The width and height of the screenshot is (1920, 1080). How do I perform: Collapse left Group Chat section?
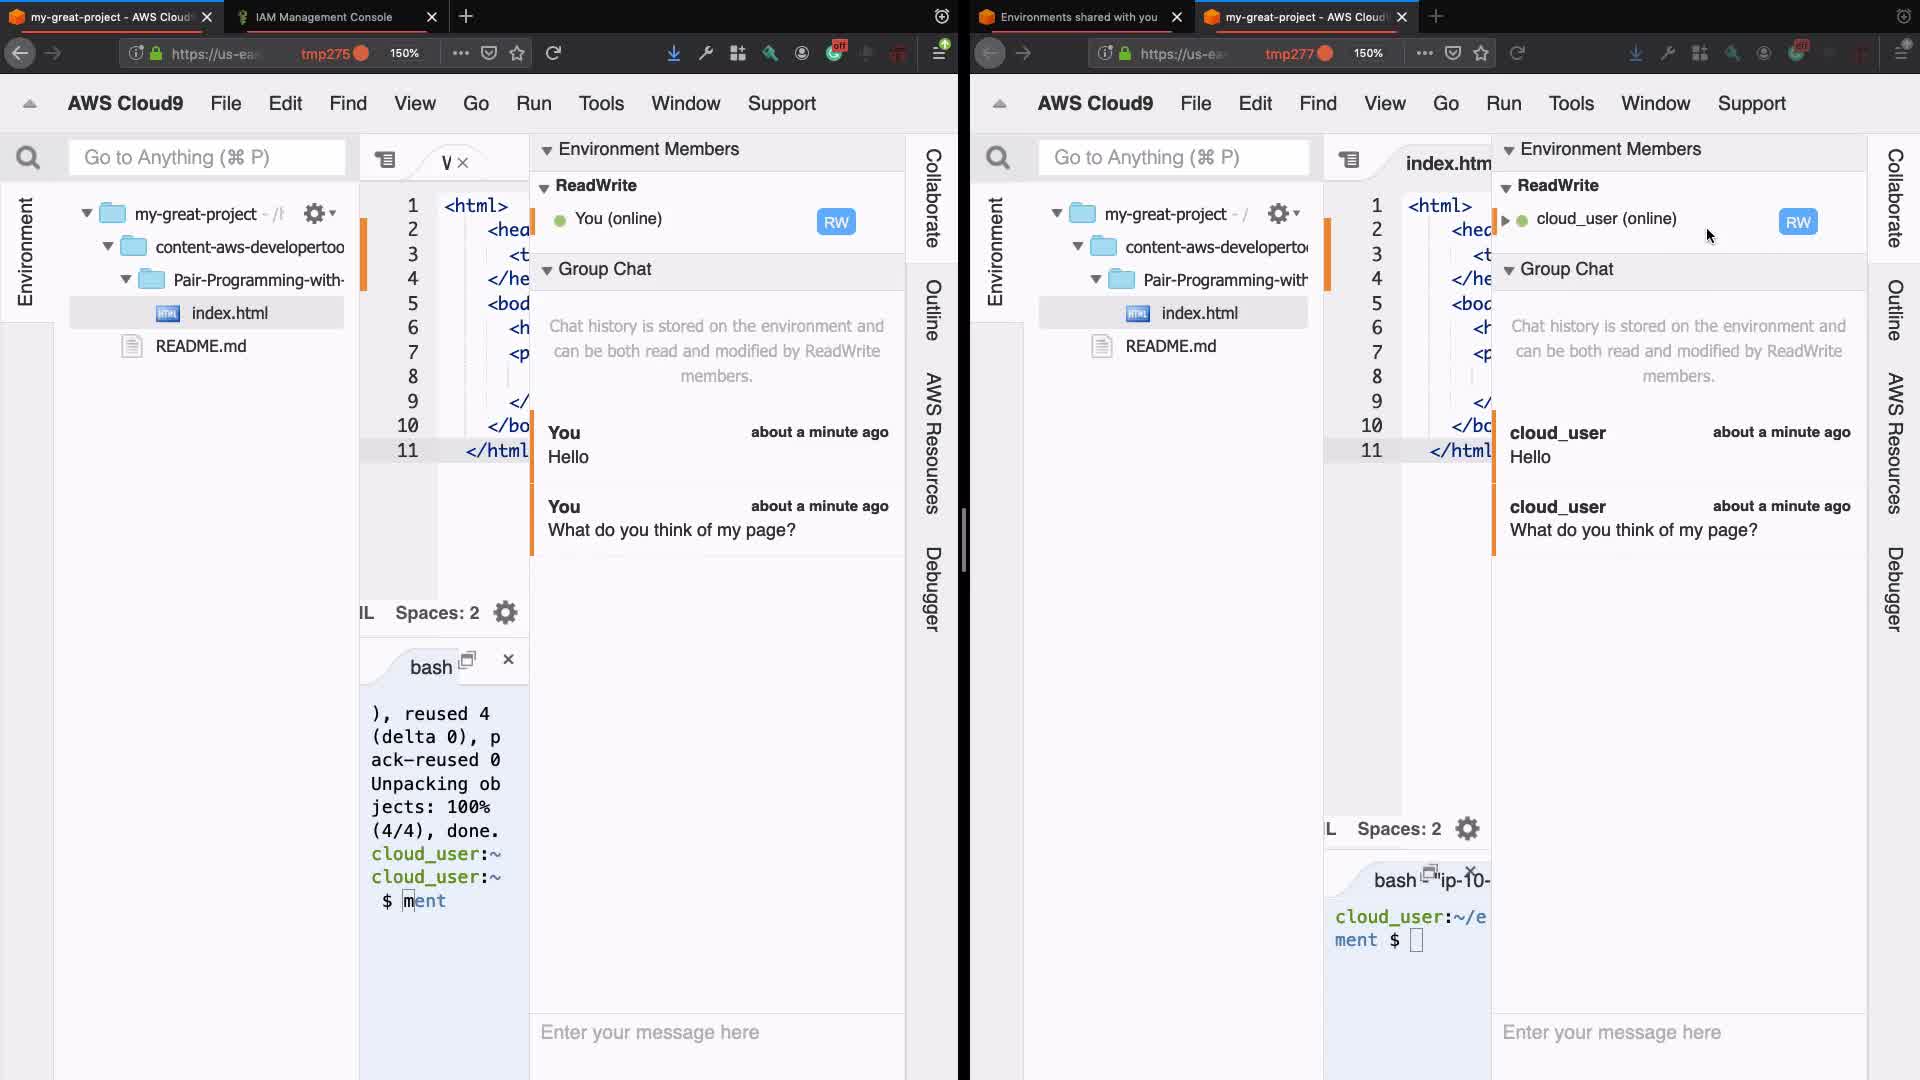point(547,270)
